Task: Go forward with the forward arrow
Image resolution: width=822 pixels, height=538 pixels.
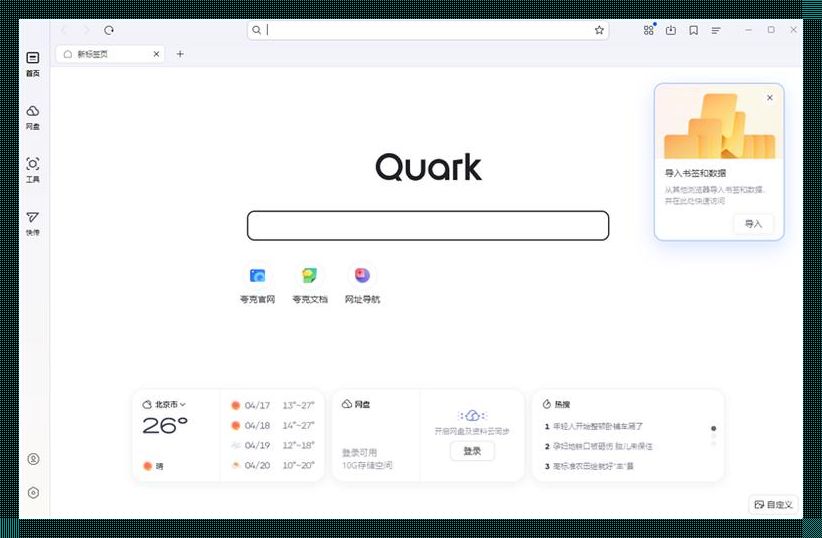Action: [86, 30]
